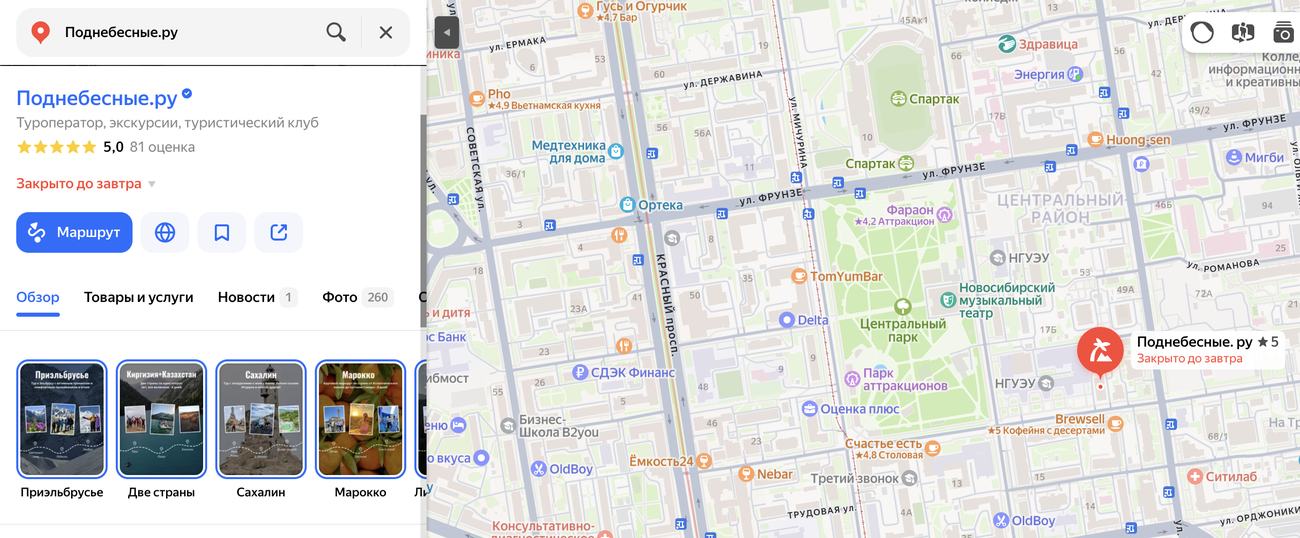Viewport: 1300px width, 538px height.
Task: Click the Delta map marker
Action: click(788, 320)
